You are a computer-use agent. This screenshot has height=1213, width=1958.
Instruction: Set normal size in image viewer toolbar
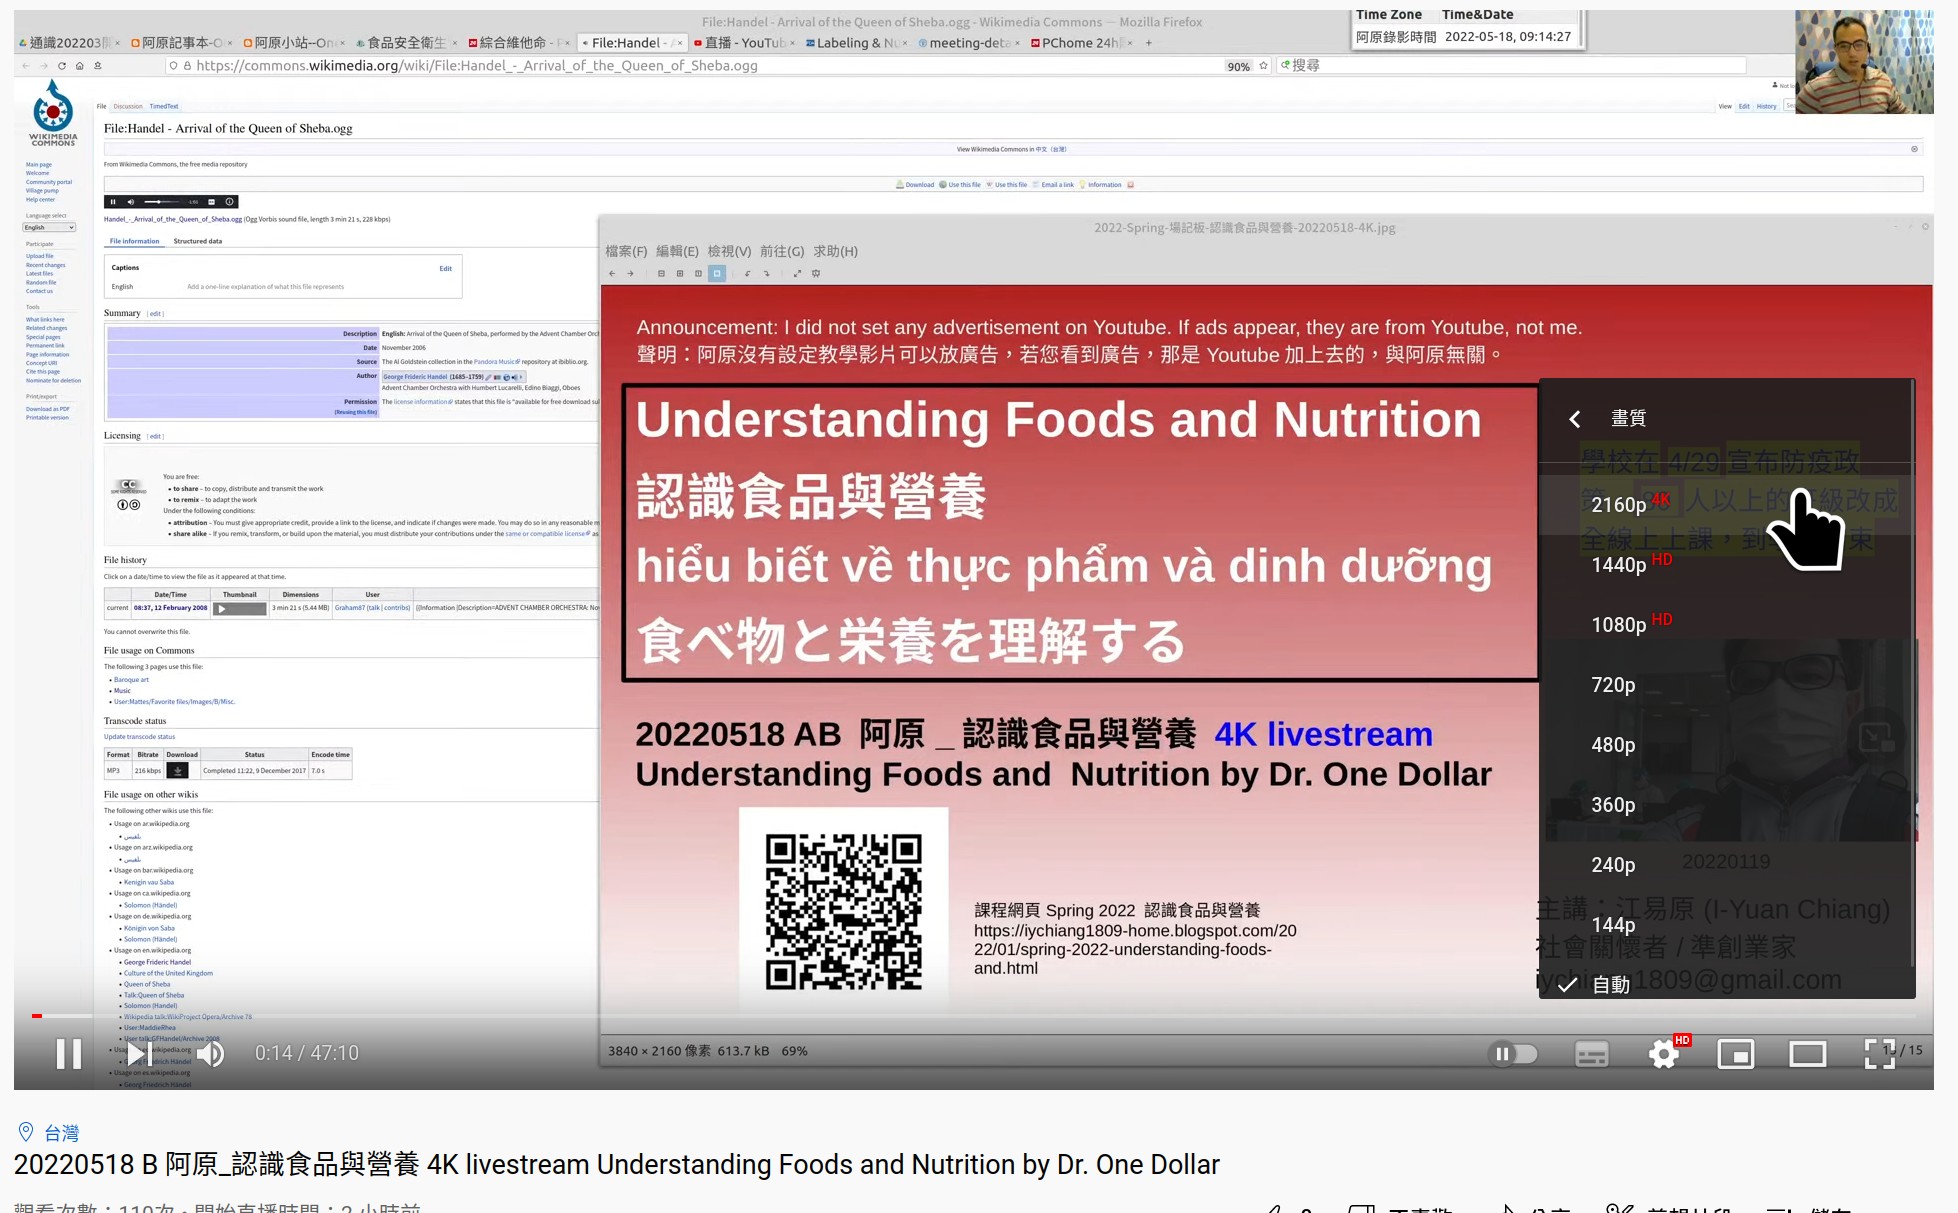point(698,273)
